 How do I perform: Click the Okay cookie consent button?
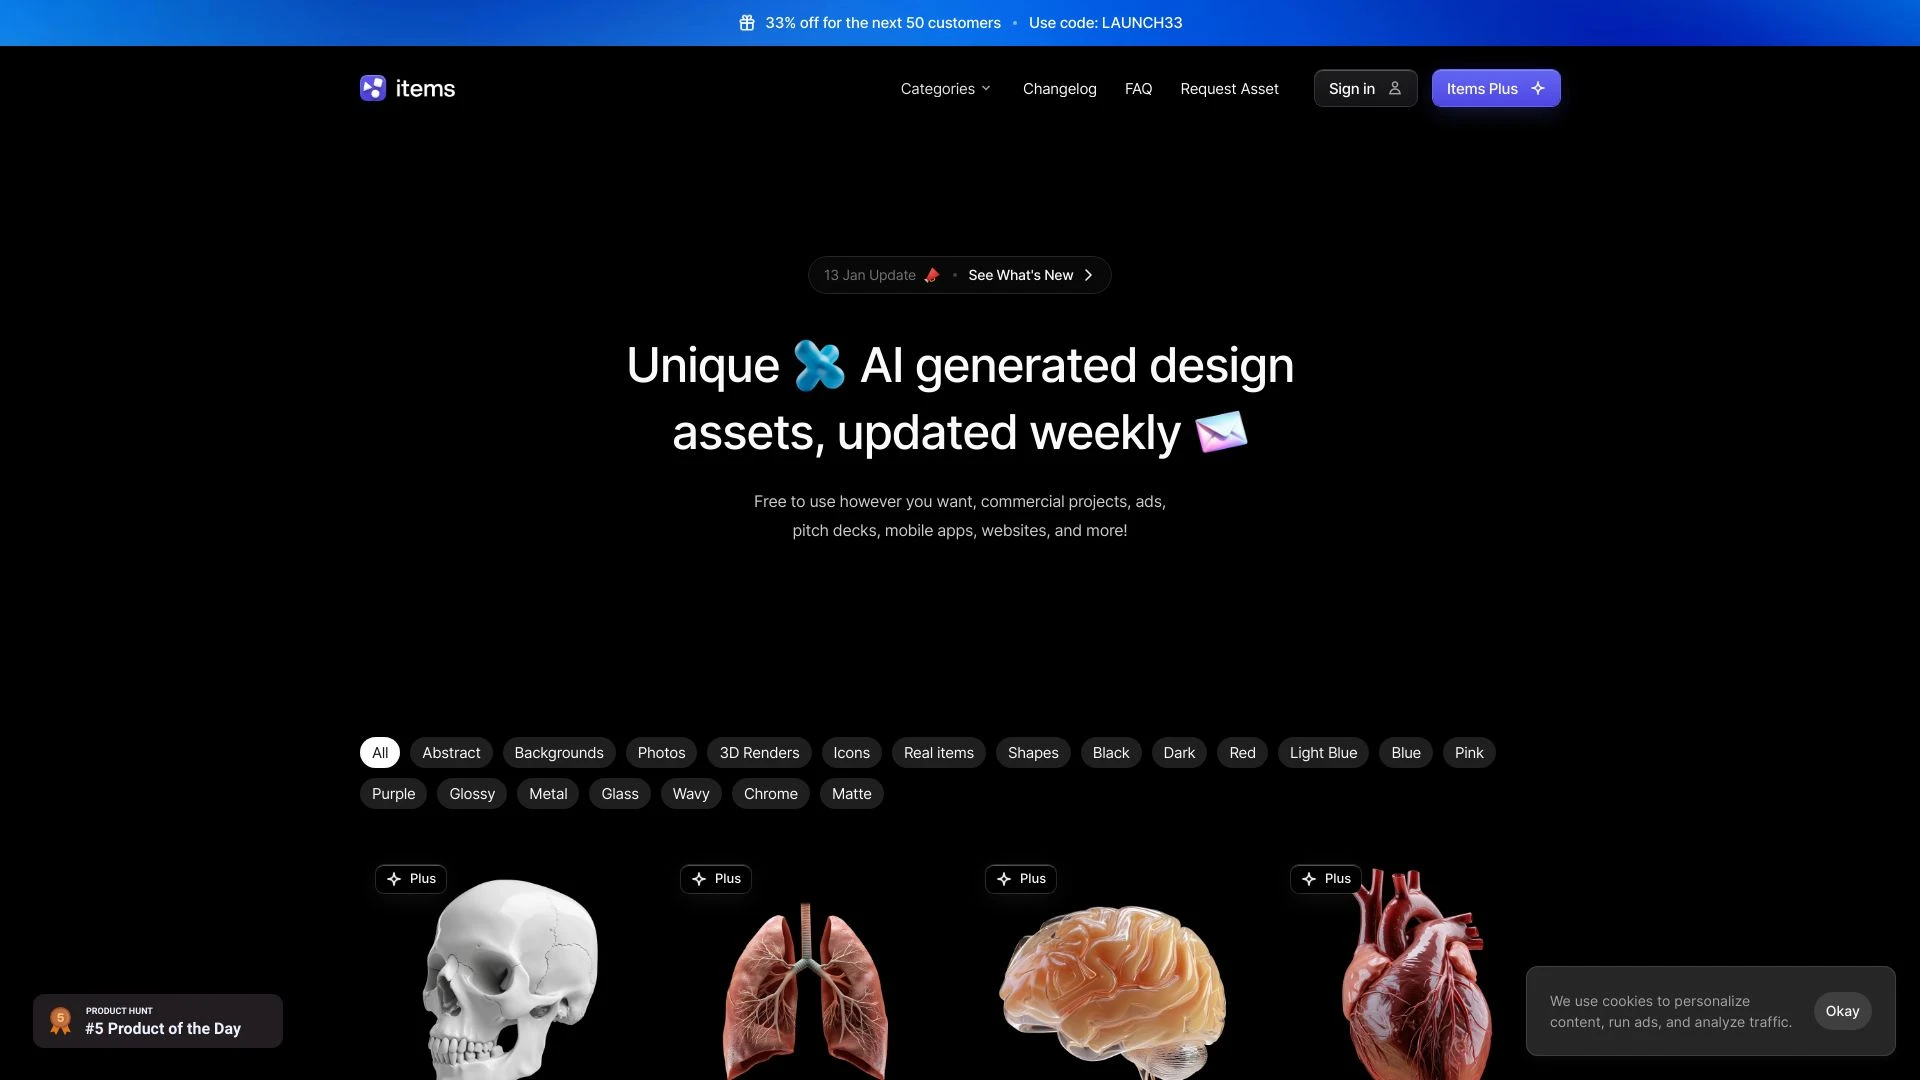(1842, 1010)
